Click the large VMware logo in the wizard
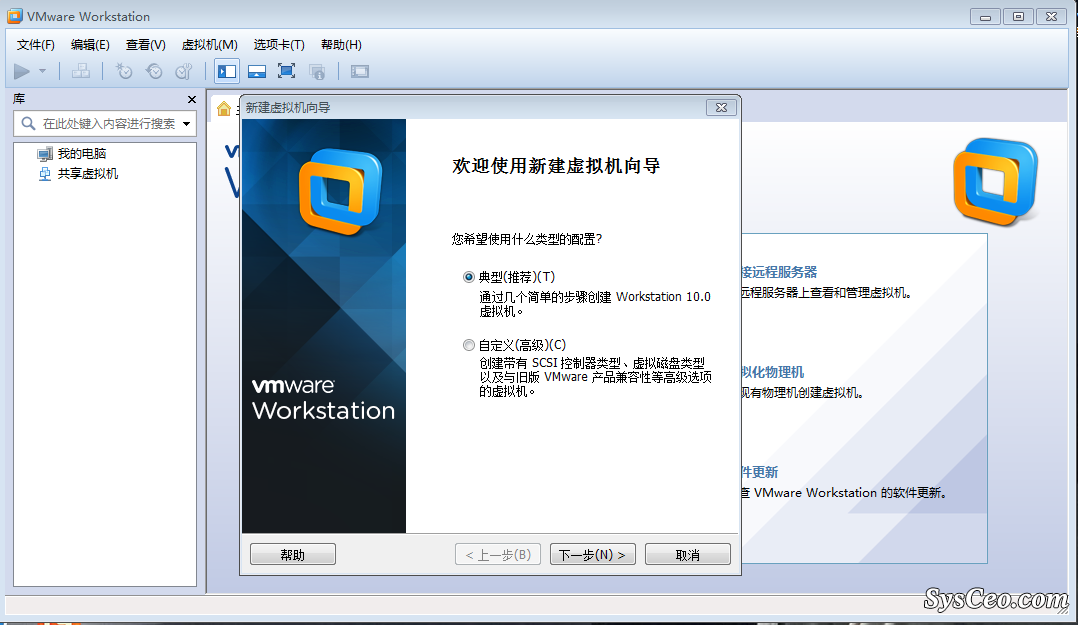The height and width of the screenshot is (625, 1078). click(x=340, y=192)
